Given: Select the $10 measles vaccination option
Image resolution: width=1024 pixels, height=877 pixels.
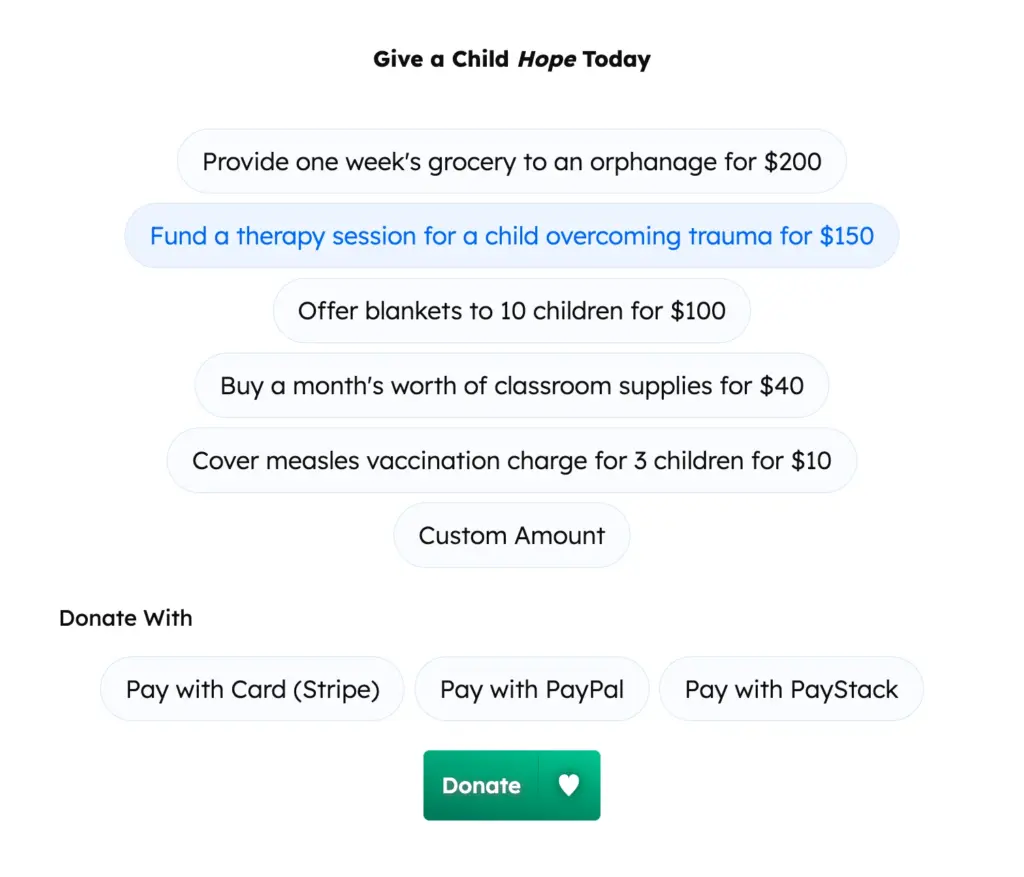Looking at the screenshot, I should click(511, 461).
